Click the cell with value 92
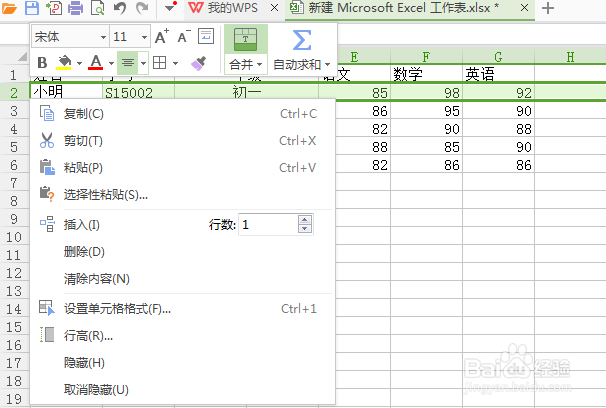606x408 pixels. tap(499, 93)
